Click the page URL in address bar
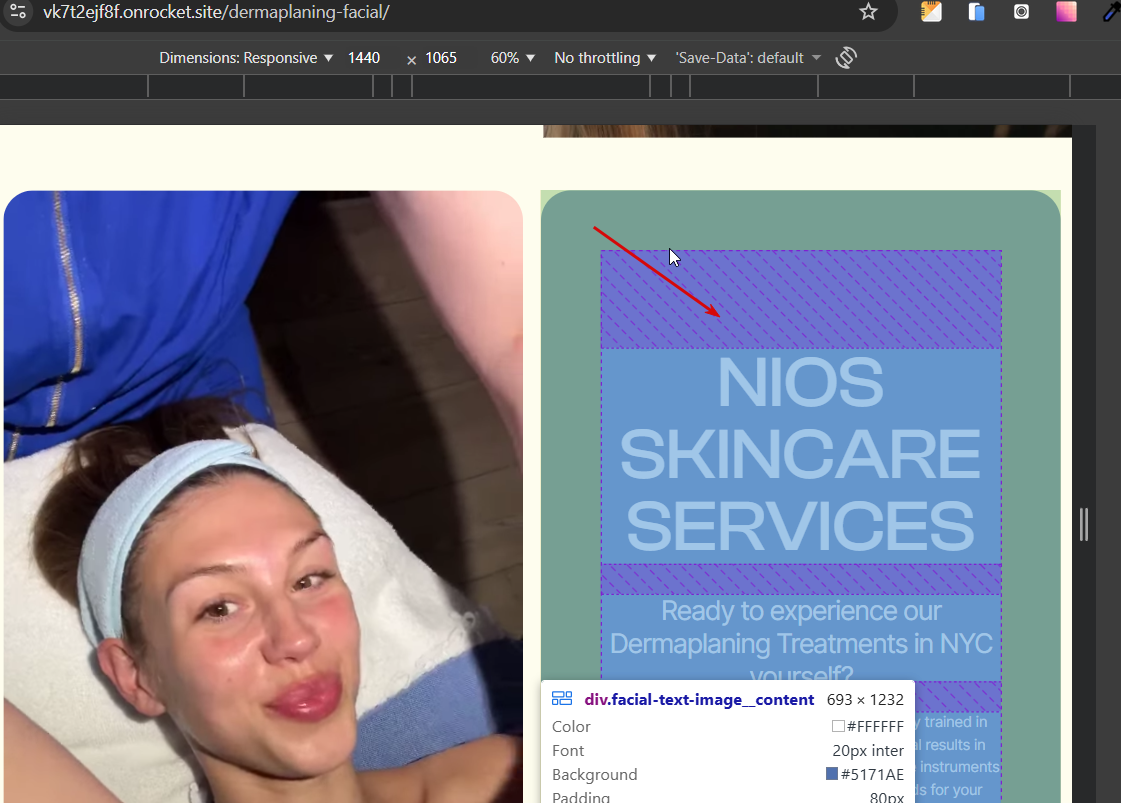The height and width of the screenshot is (803, 1121). (x=216, y=12)
